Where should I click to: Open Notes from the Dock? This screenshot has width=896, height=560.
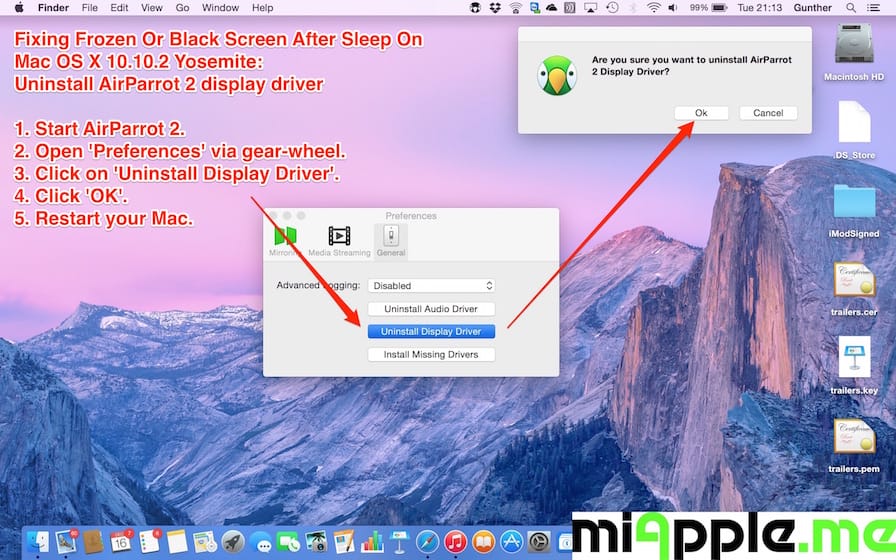click(x=177, y=541)
